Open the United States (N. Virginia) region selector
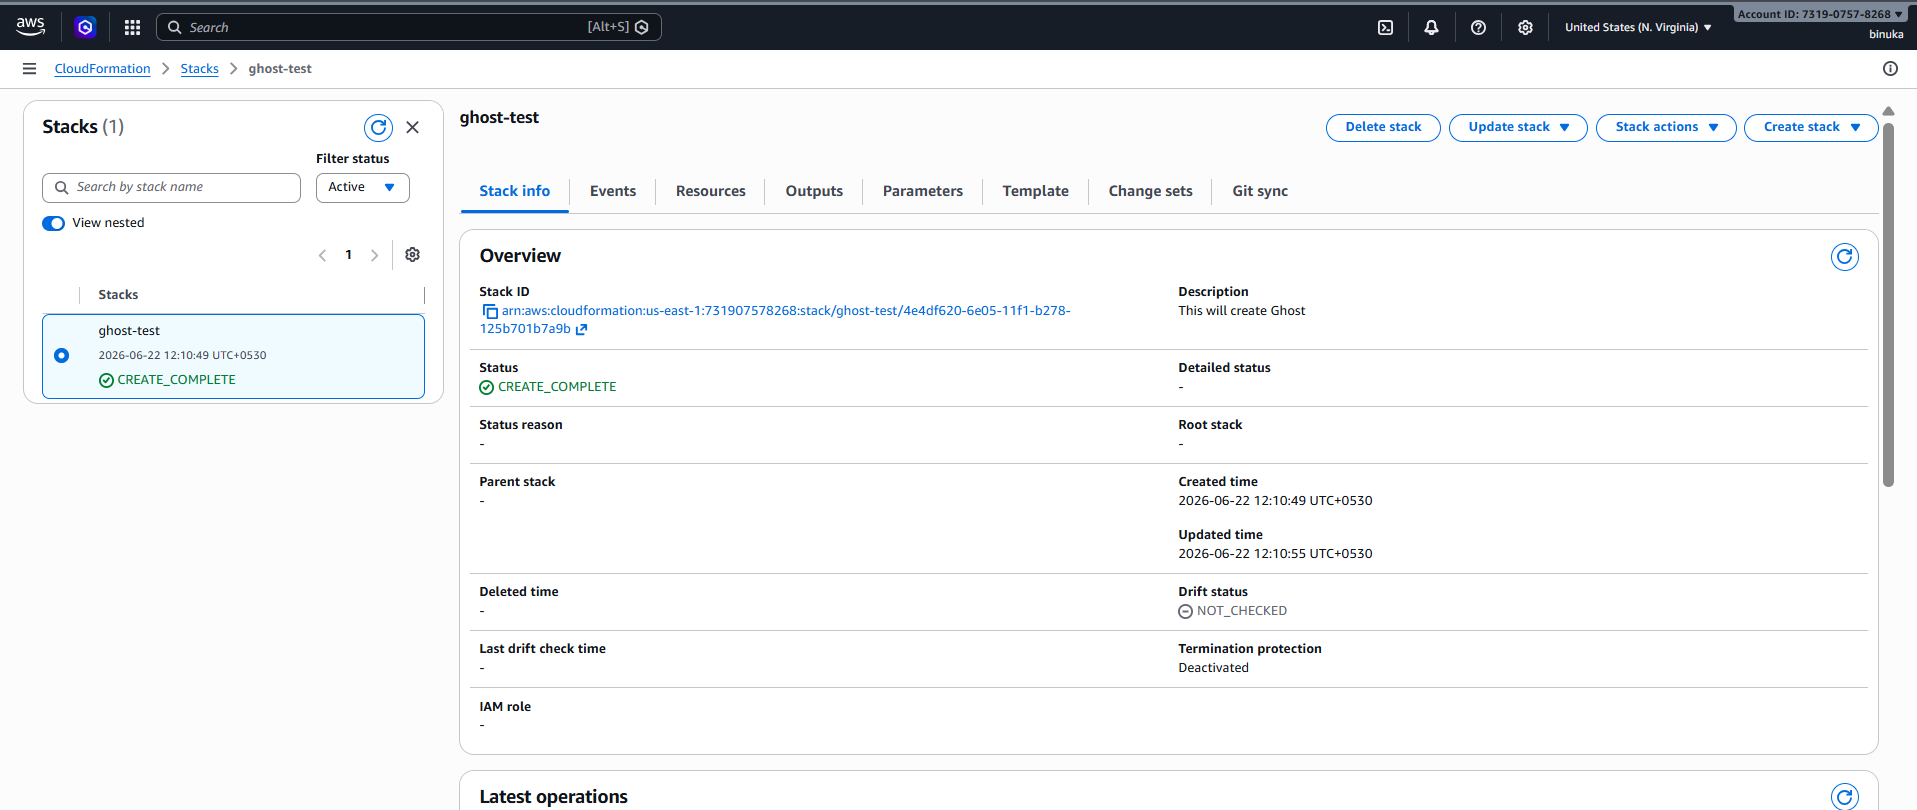 coord(1638,27)
